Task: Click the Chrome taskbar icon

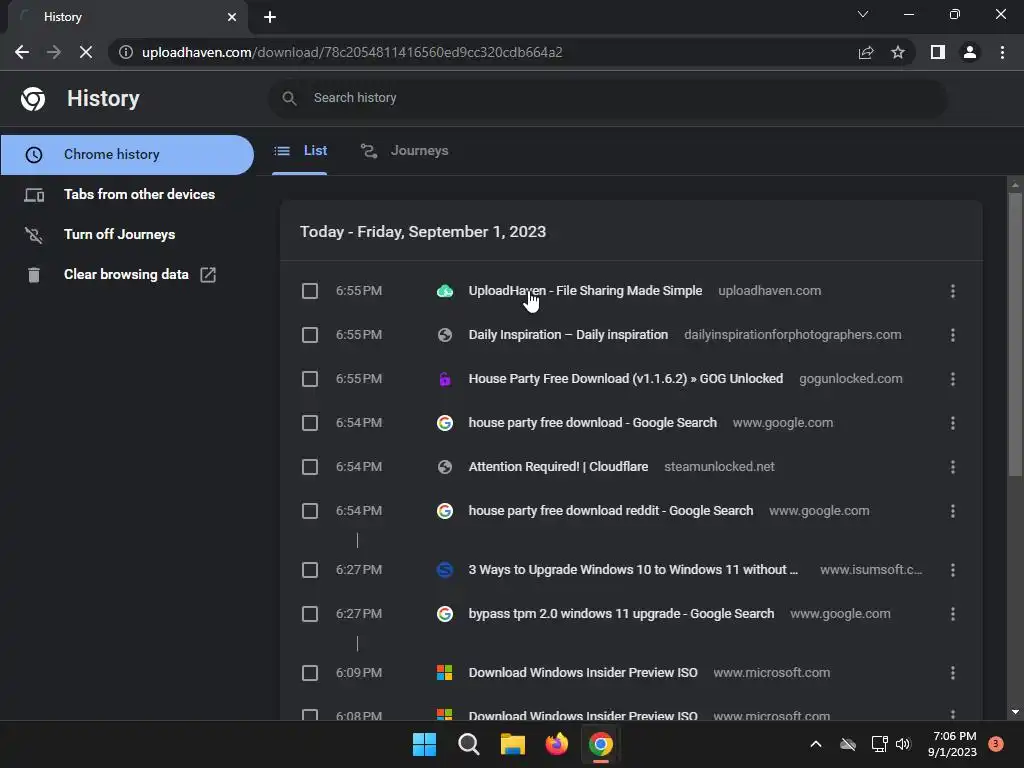Action: pos(601,744)
